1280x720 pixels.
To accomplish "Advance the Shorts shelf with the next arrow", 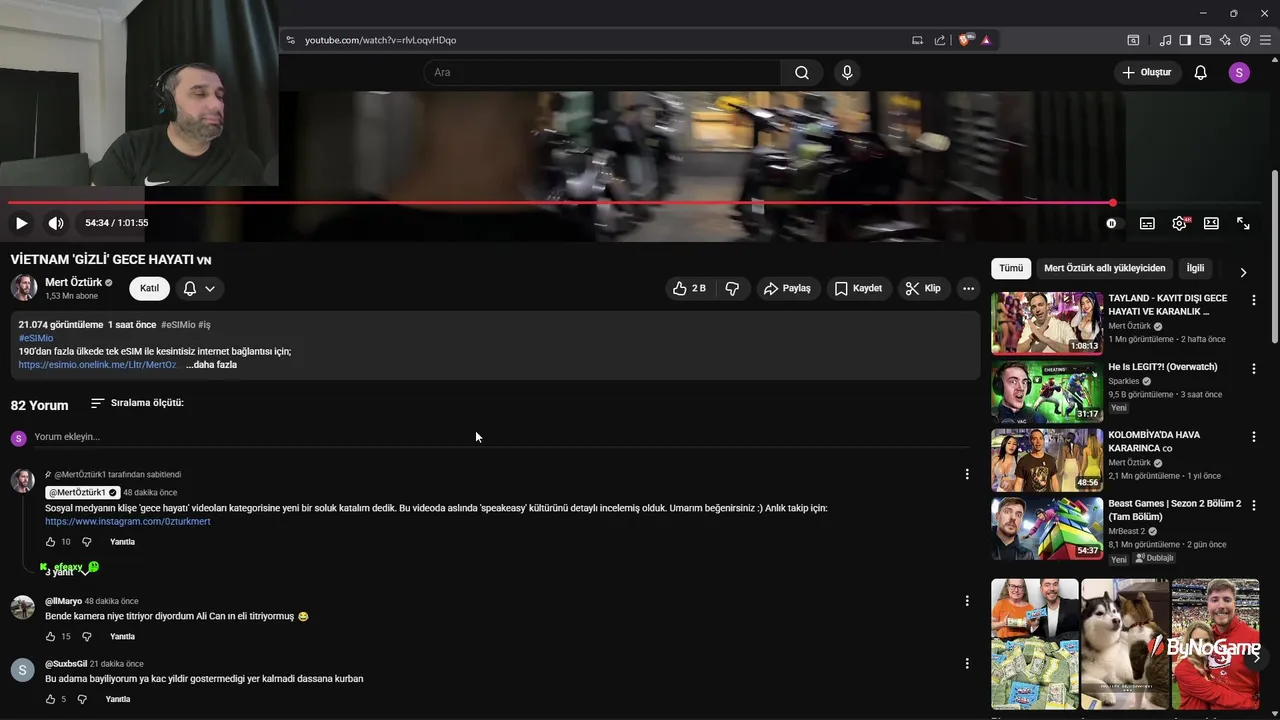I will [x=1256, y=657].
